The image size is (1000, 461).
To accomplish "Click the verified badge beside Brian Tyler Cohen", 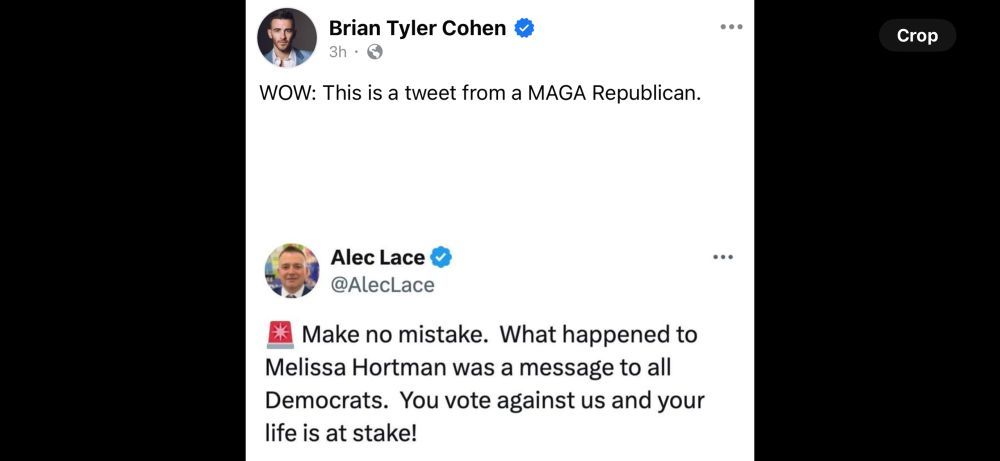I will point(524,28).
